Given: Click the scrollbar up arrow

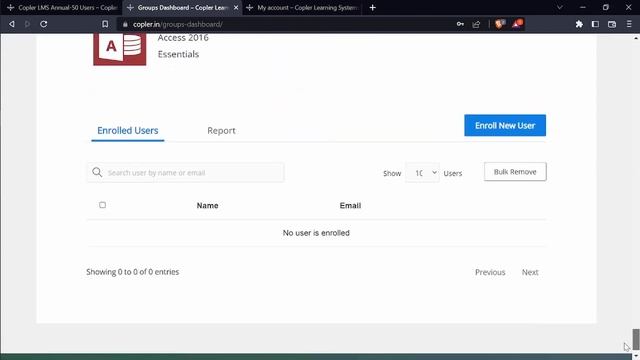Looking at the screenshot, I should pos(636,38).
